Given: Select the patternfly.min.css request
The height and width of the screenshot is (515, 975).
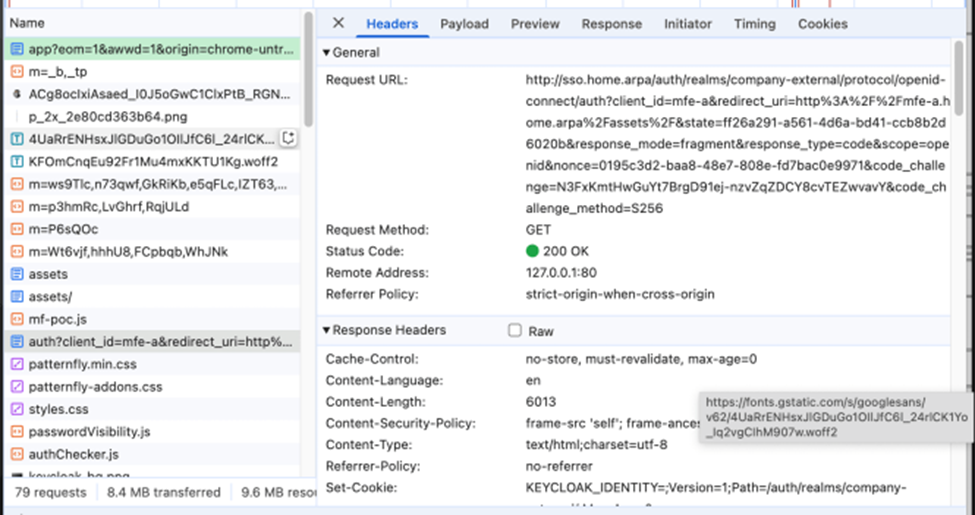Looking at the screenshot, I should click(152, 364).
